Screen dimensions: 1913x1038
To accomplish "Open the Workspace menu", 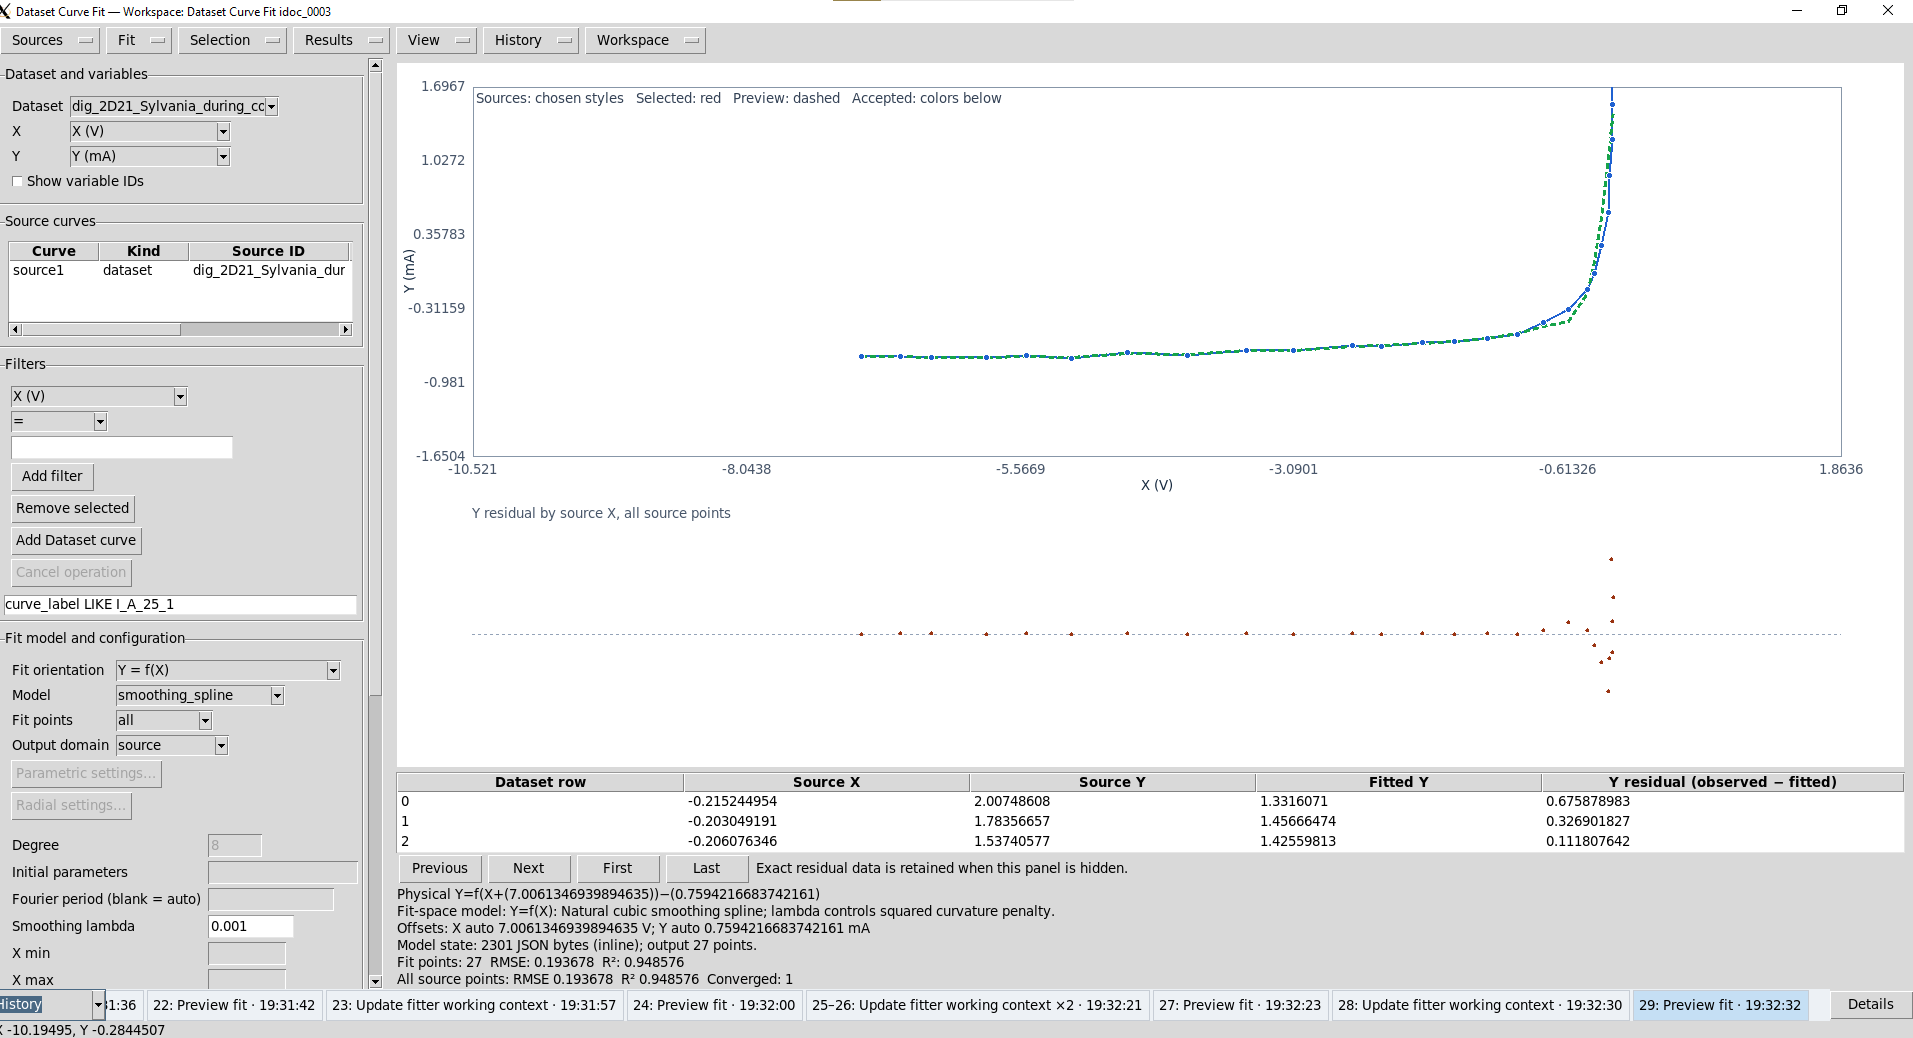I will [645, 40].
